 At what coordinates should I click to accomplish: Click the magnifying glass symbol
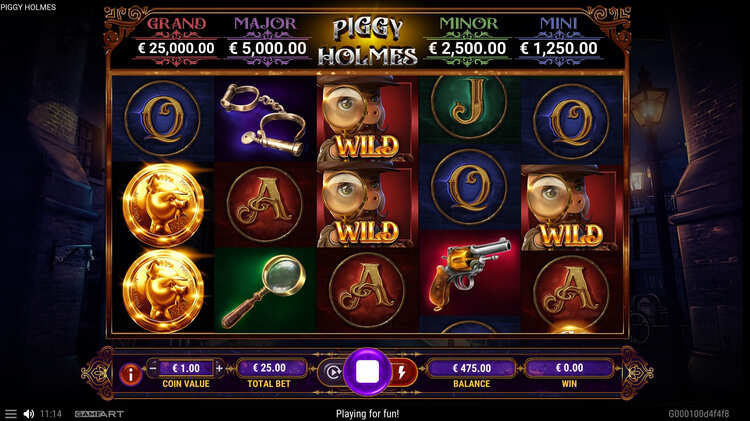264,291
